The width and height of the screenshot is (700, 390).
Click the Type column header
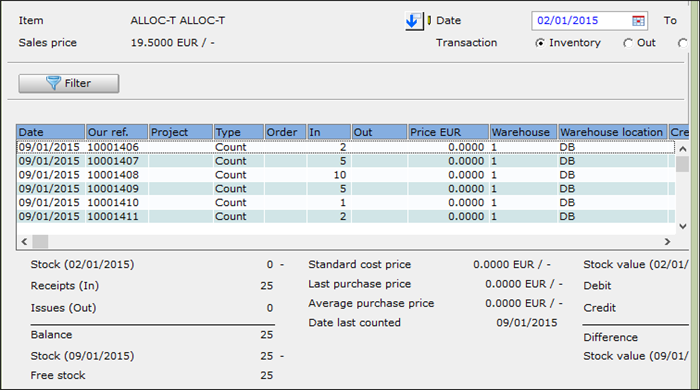(238, 132)
